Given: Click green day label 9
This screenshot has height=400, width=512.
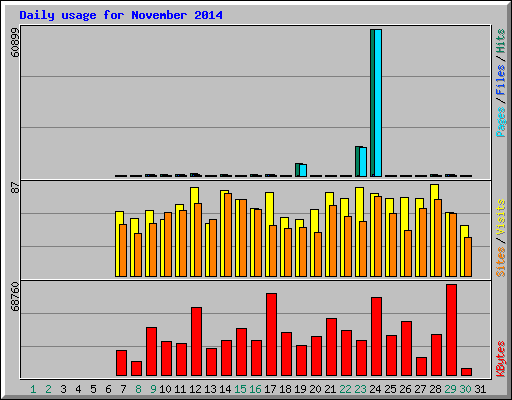Looking at the screenshot, I should [153, 389].
